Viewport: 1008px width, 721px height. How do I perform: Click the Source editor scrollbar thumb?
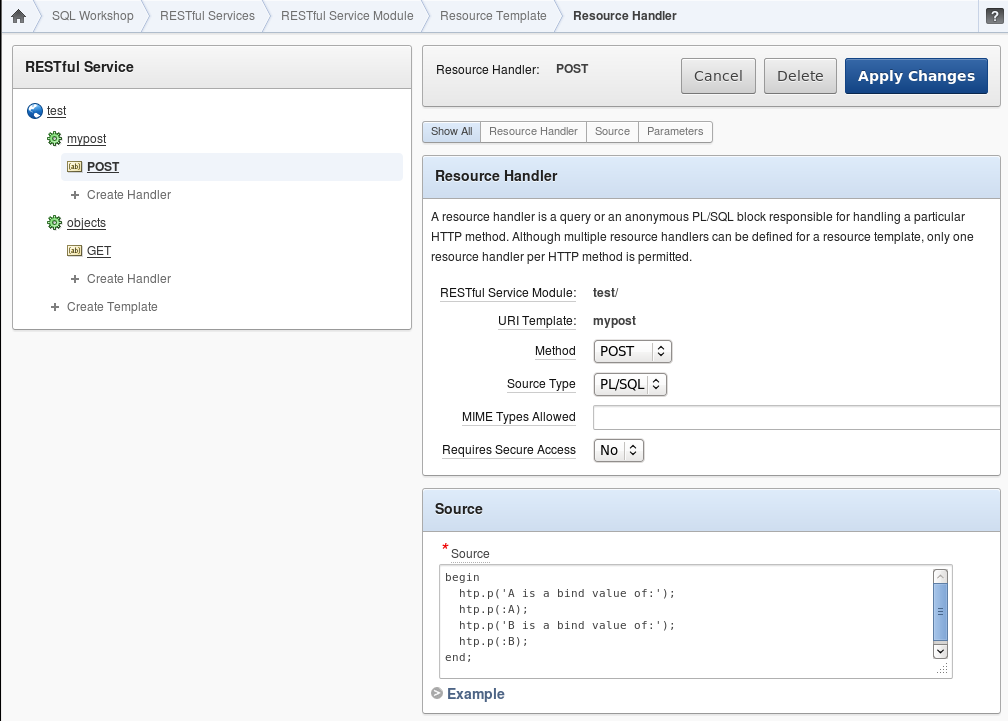[x=940, y=612]
